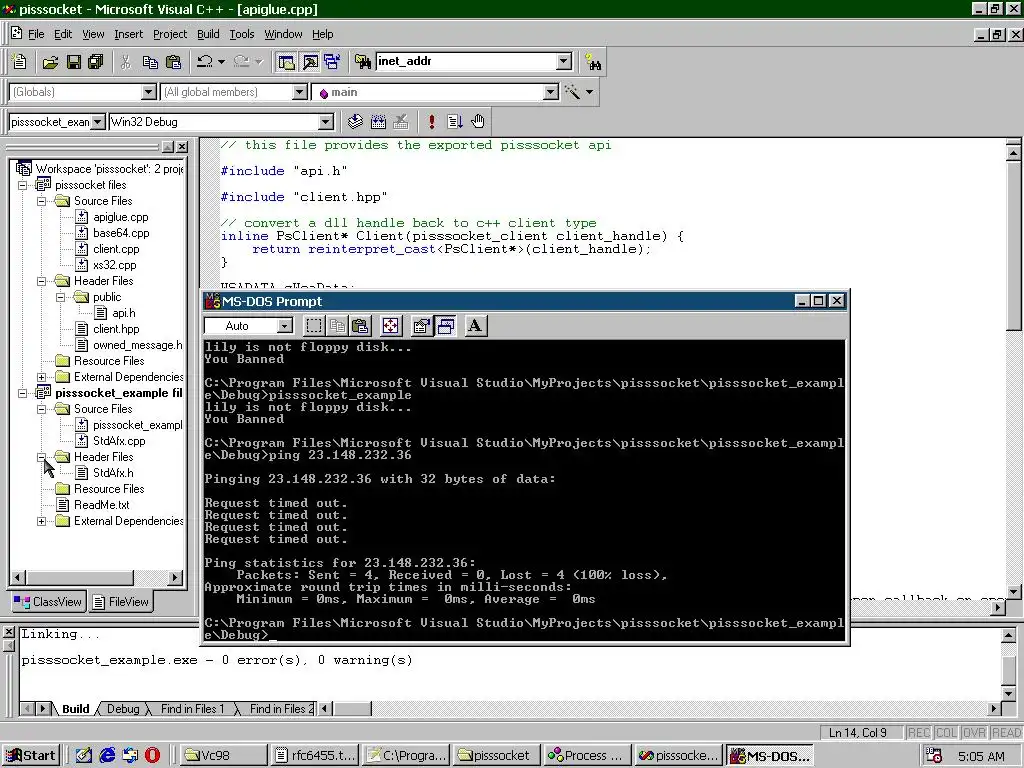Switch to the Debug output tab

pos(123,709)
